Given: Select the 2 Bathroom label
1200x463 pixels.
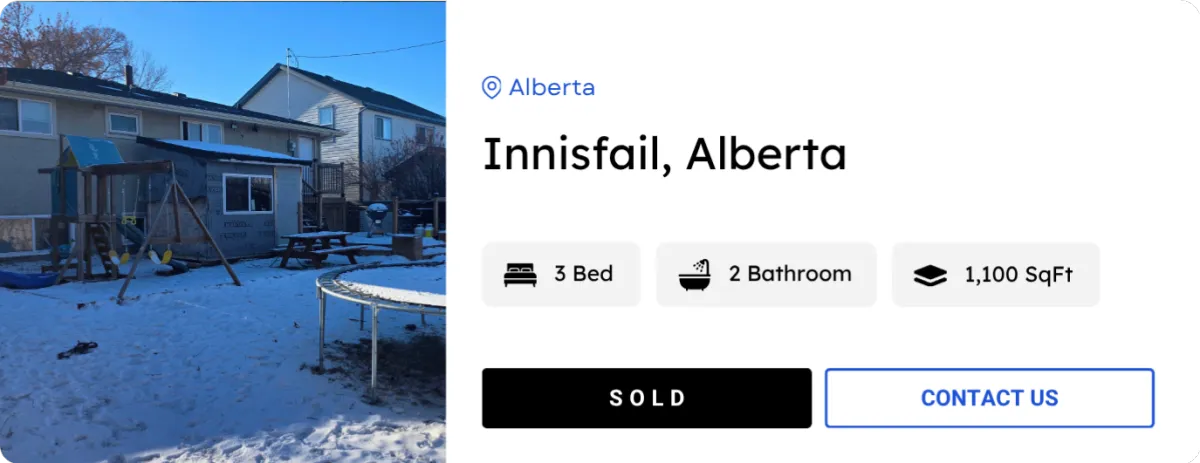Looking at the screenshot, I should coord(790,274).
